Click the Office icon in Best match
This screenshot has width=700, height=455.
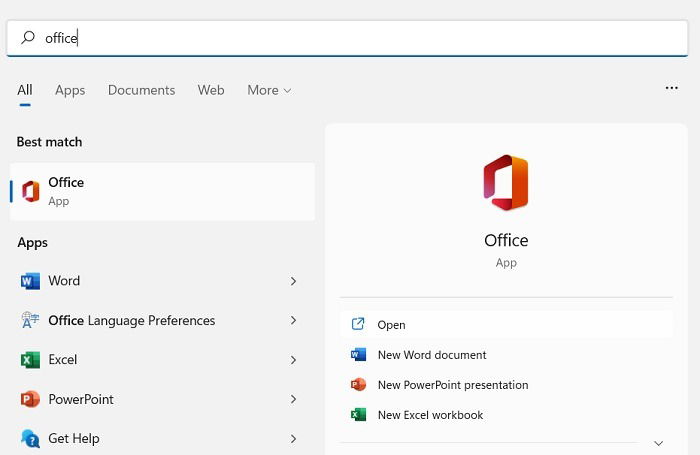coord(31,192)
